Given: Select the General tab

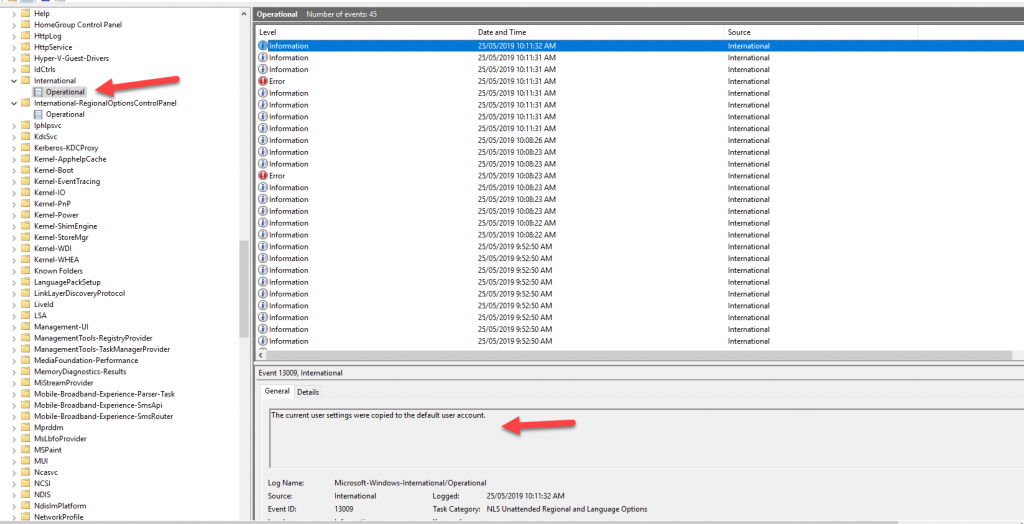Looking at the screenshot, I should click(276, 392).
